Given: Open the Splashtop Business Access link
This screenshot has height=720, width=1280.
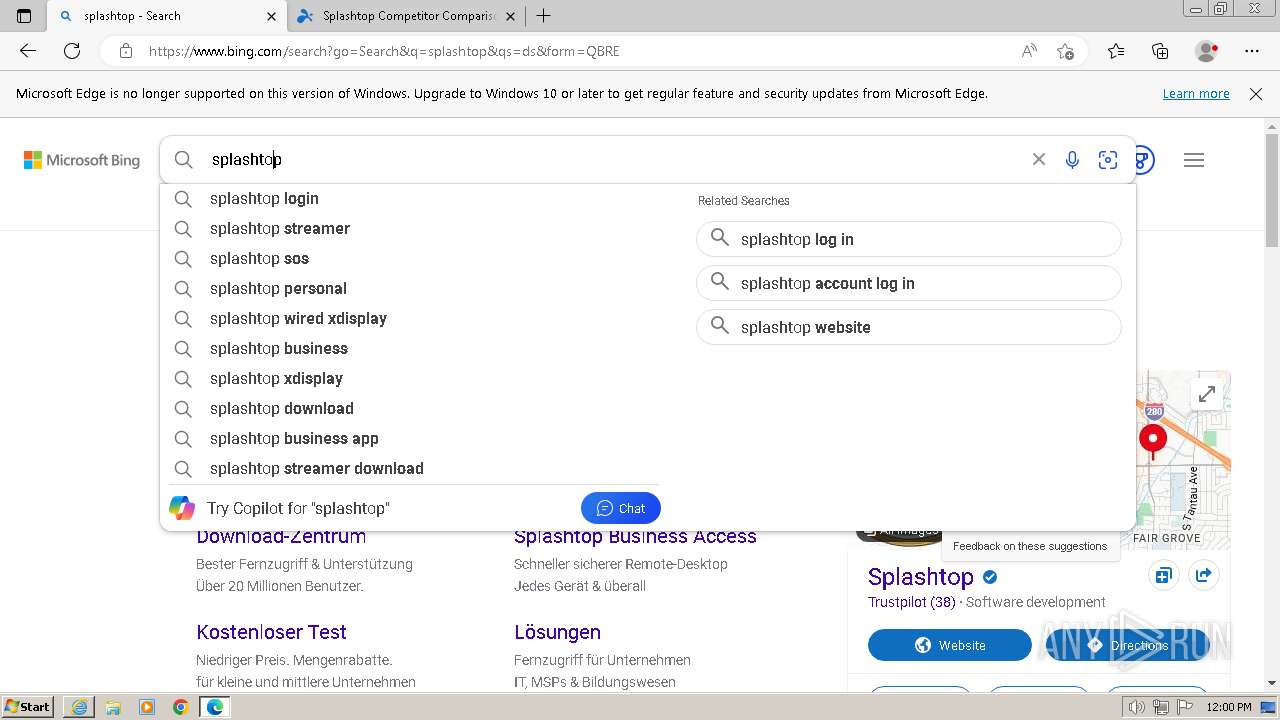Looking at the screenshot, I should (635, 536).
